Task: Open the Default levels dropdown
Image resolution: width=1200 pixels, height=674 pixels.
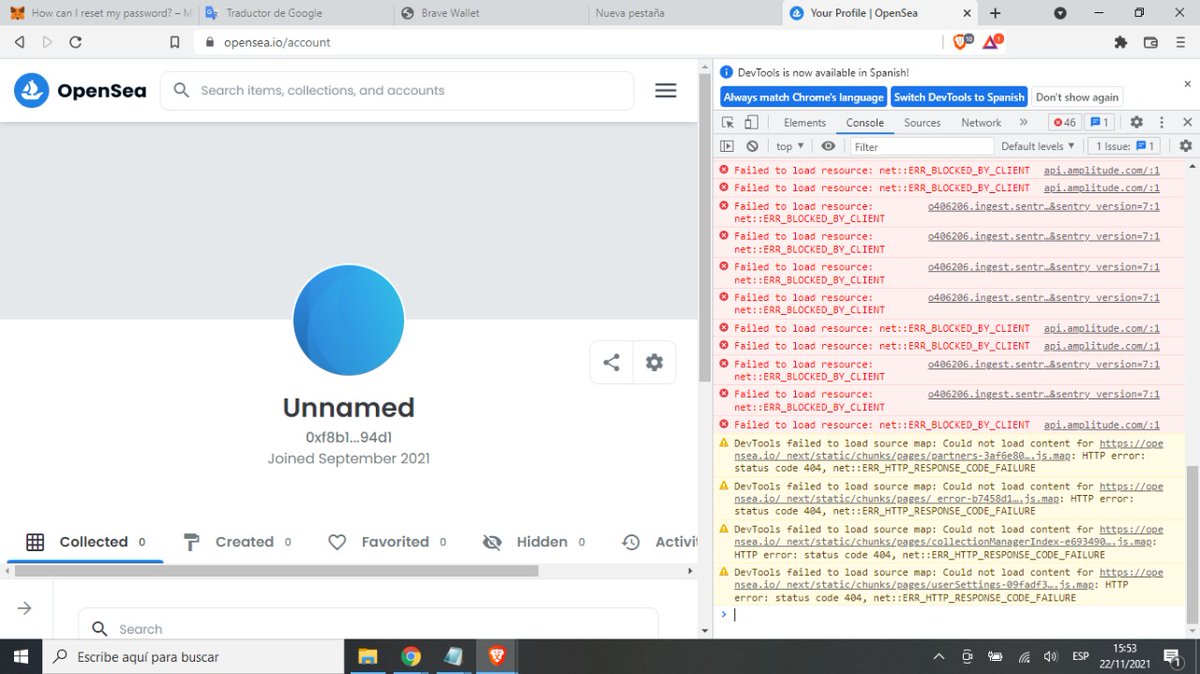Action: 1038,146
